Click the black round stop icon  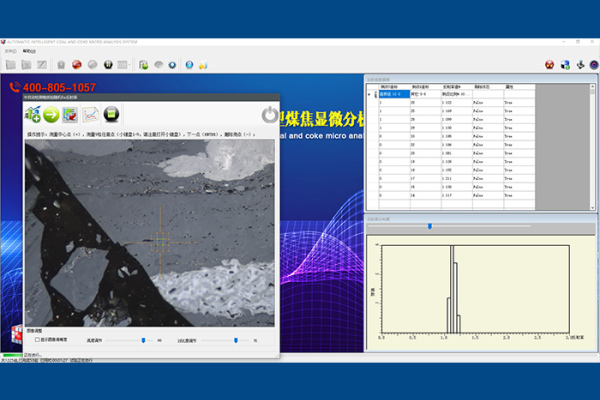(x=111, y=115)
